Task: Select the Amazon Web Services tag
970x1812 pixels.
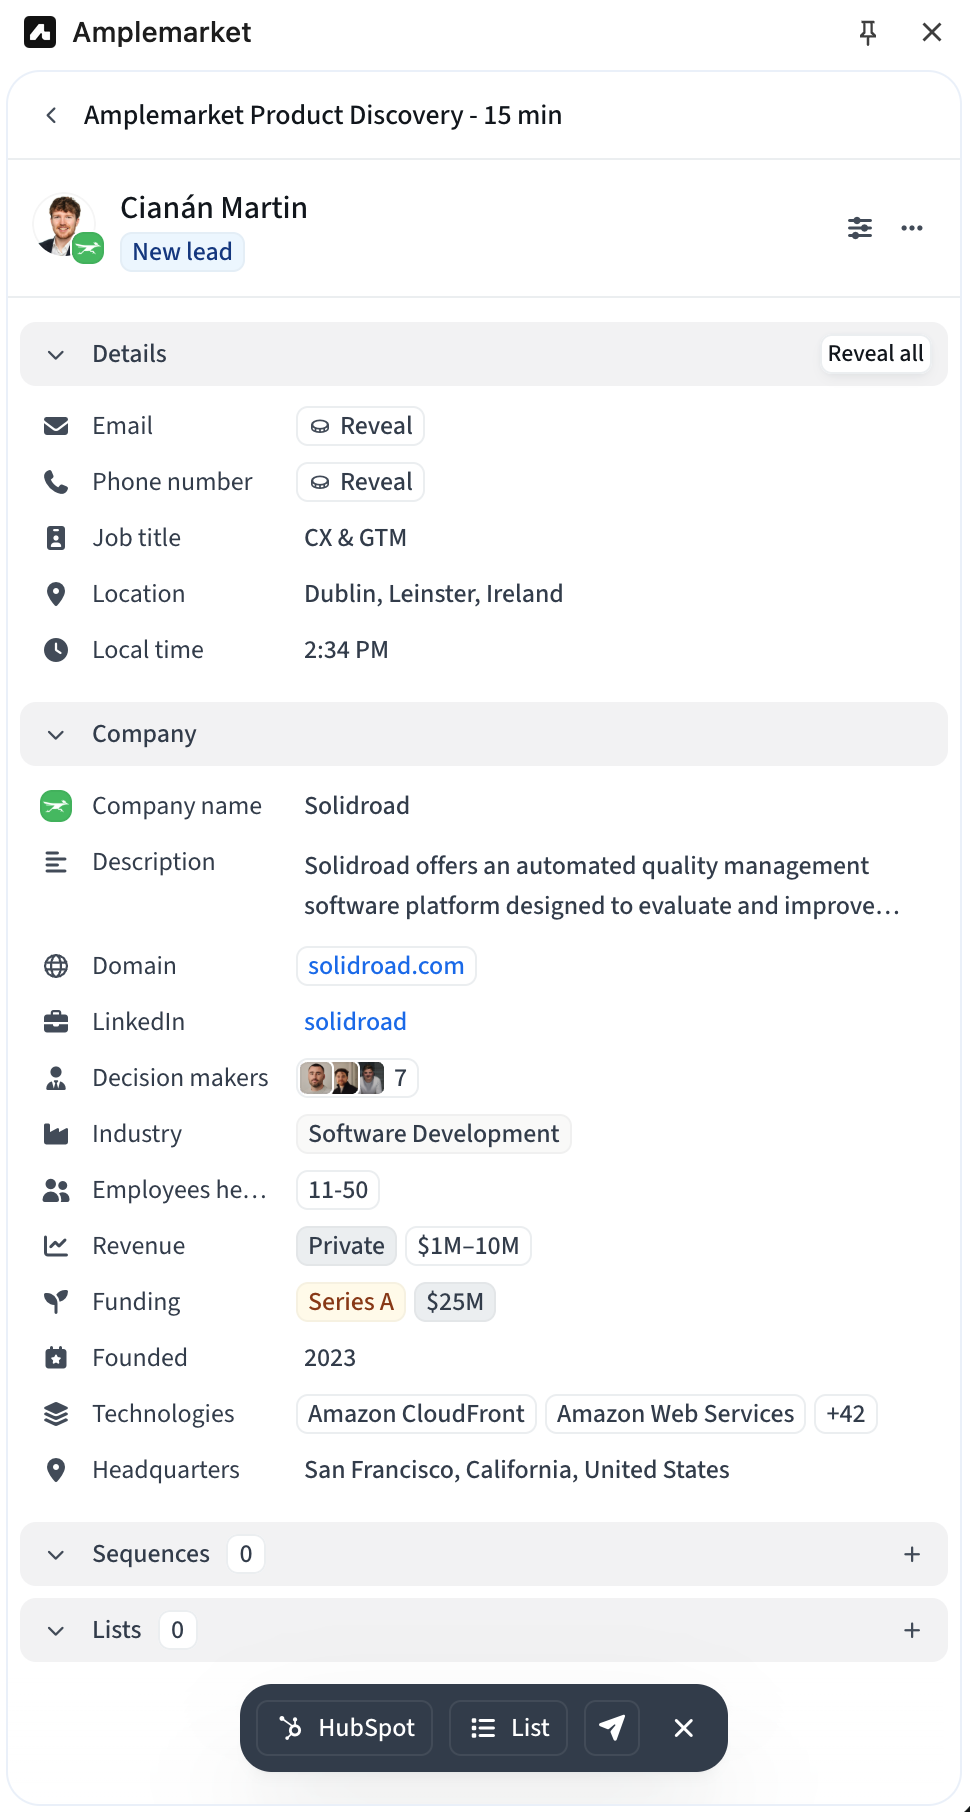Action: click(676, 1414)
